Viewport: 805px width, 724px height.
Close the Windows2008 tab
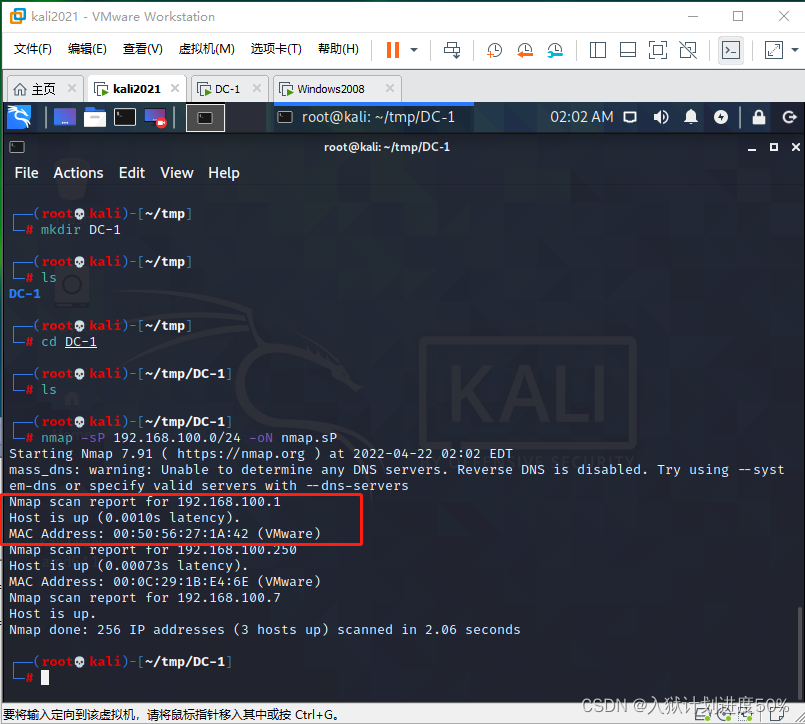click(x=390, y=88)
